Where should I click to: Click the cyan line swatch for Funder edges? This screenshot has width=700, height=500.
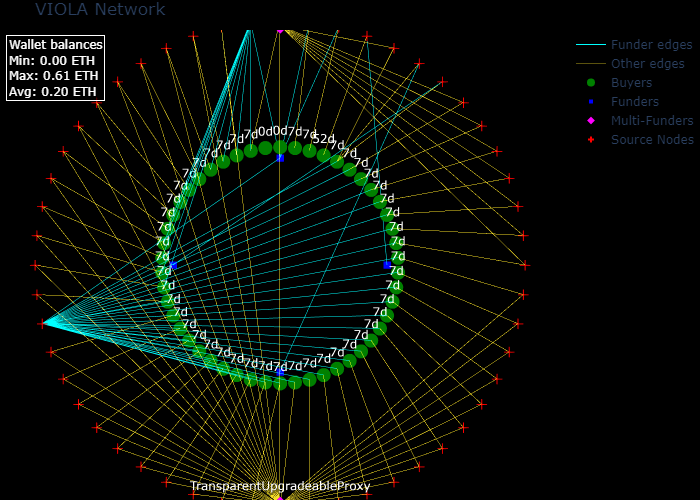point(591,45)
